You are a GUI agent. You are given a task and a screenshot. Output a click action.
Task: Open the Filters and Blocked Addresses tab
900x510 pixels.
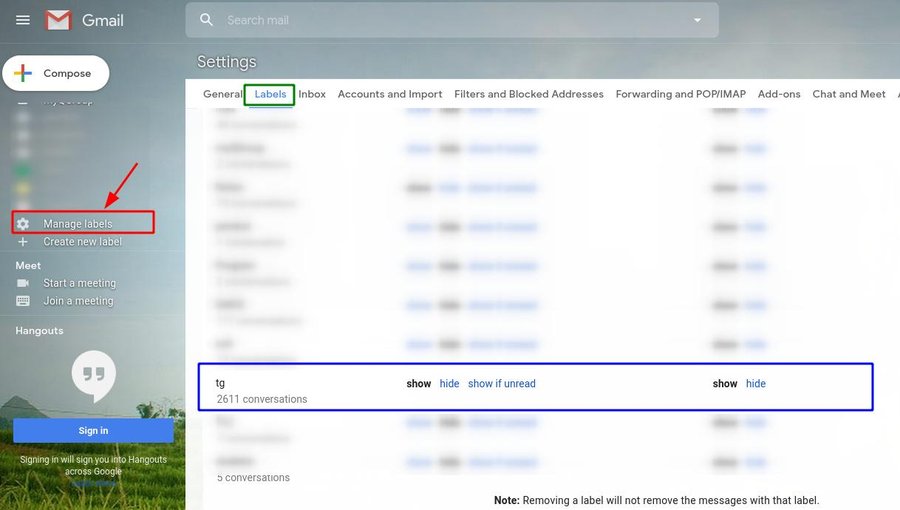click(x=528, y=94)
